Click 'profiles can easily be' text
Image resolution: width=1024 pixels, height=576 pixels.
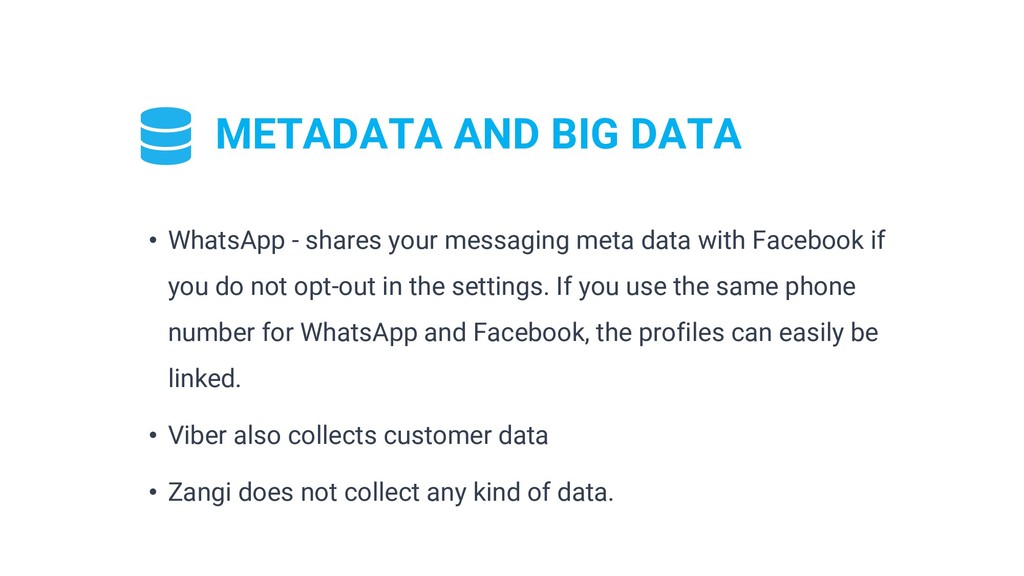[x=758, y=332]
